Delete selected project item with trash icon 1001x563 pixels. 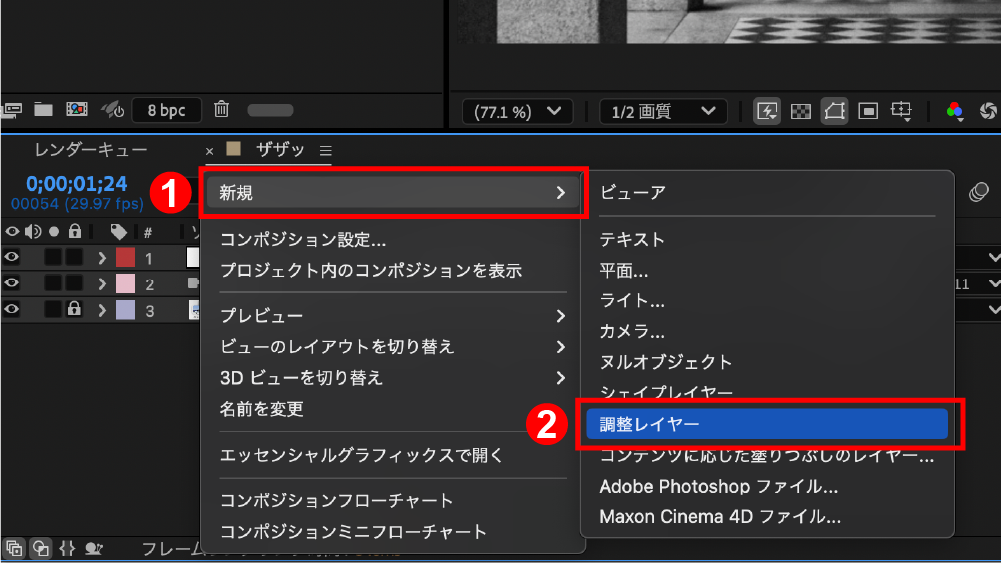[x=222, y=109]
